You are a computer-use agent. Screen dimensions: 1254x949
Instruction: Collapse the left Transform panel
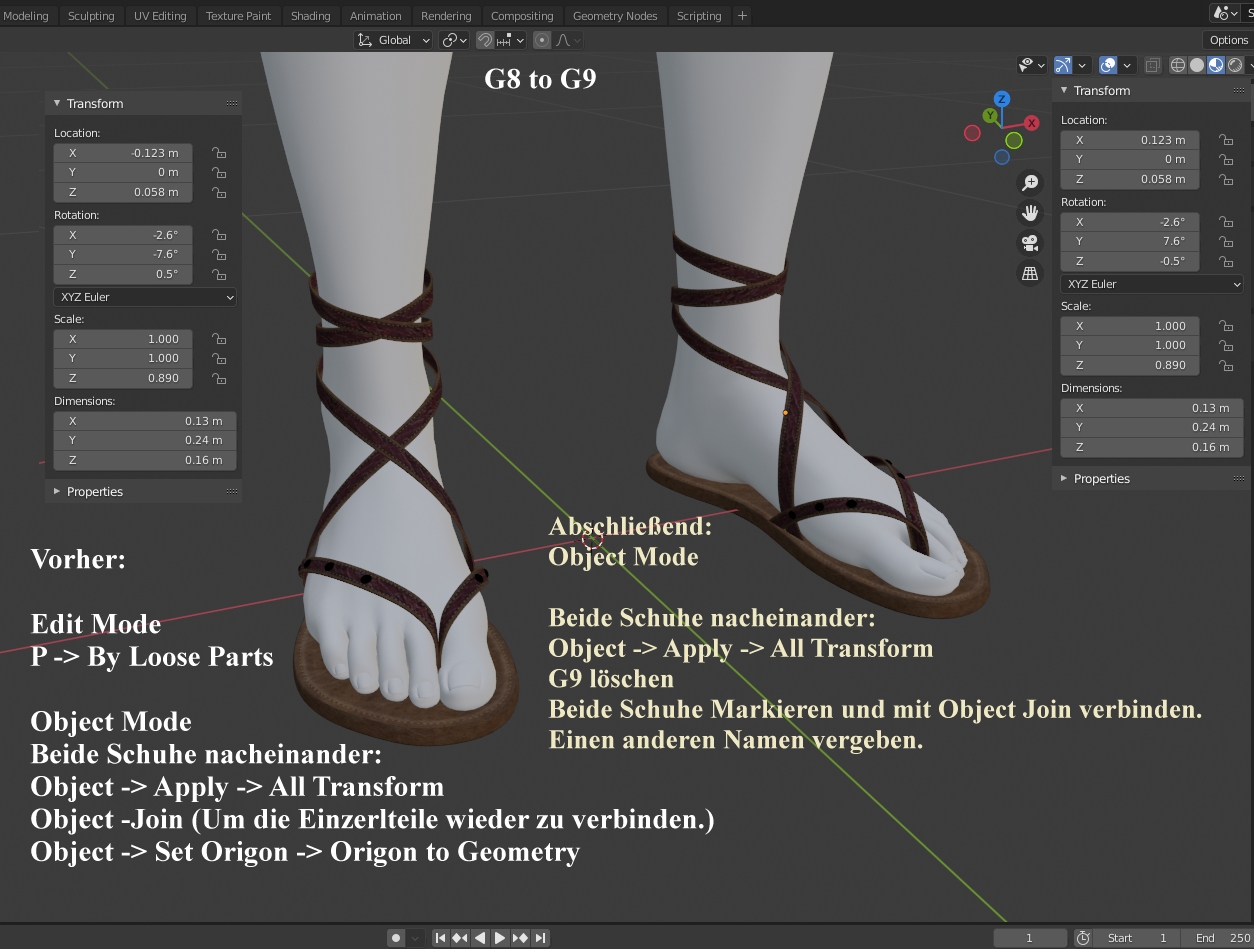57,104
